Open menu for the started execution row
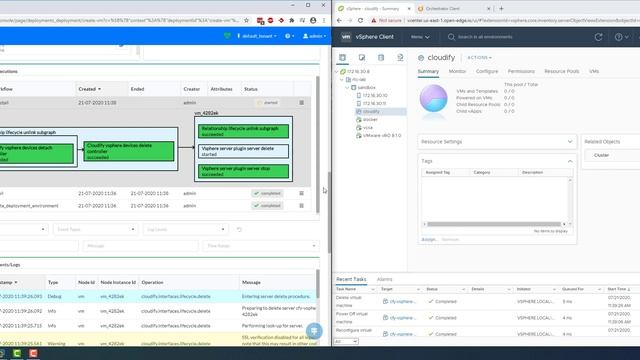This screenshot has width=640, height=360. pos(302,103)
